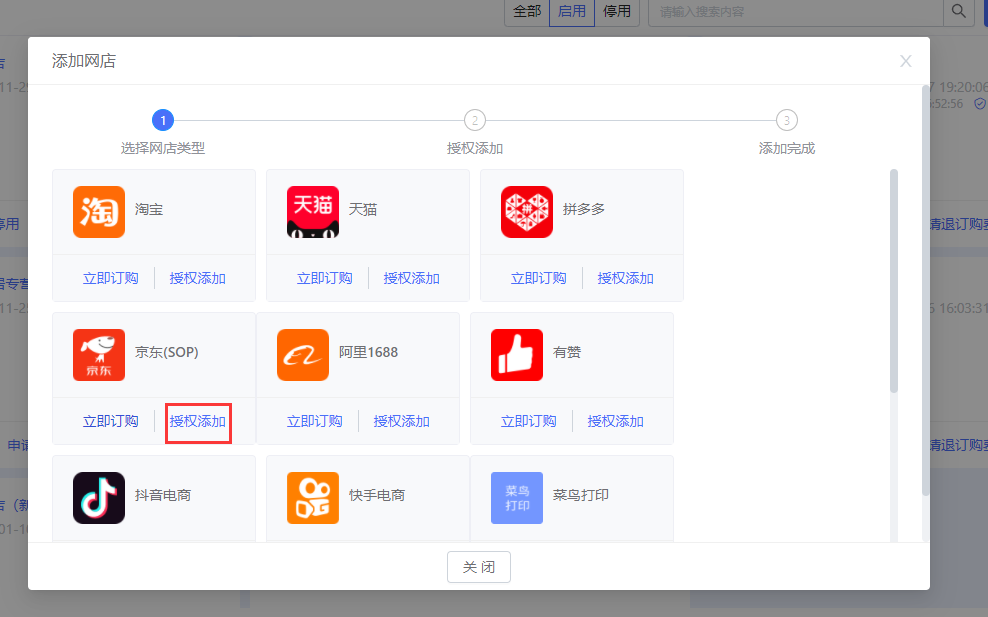Click the dialog's outer vertical scrollbar

pyautogui.click(x=926, y=290)
